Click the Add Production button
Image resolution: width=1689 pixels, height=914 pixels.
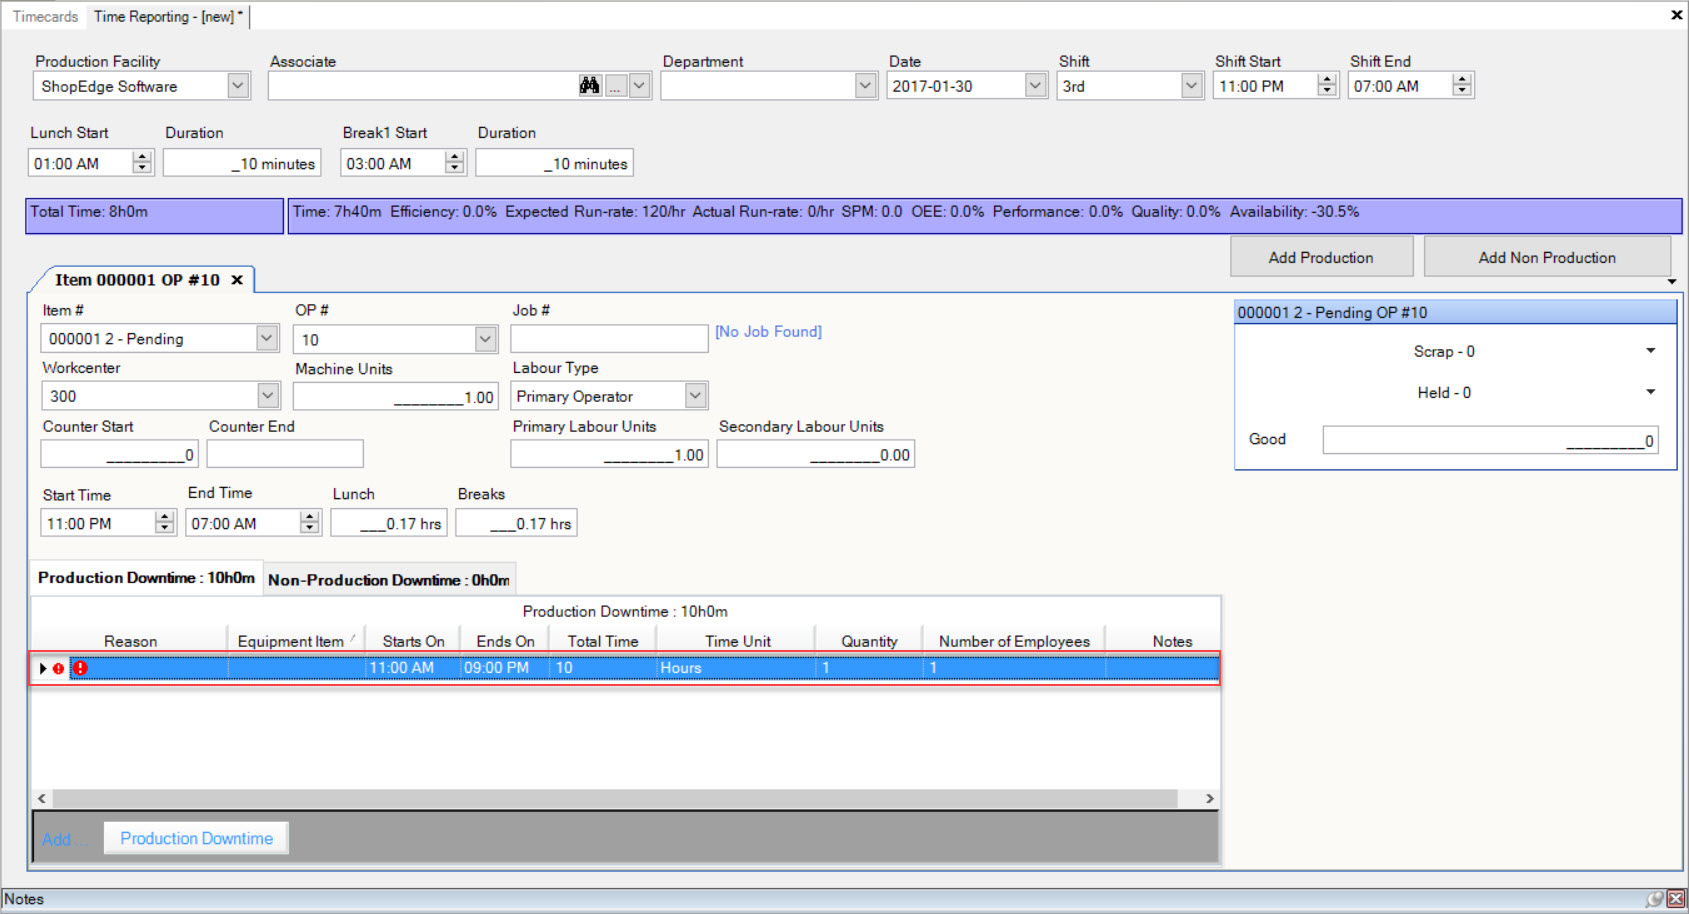[1321, 257]
